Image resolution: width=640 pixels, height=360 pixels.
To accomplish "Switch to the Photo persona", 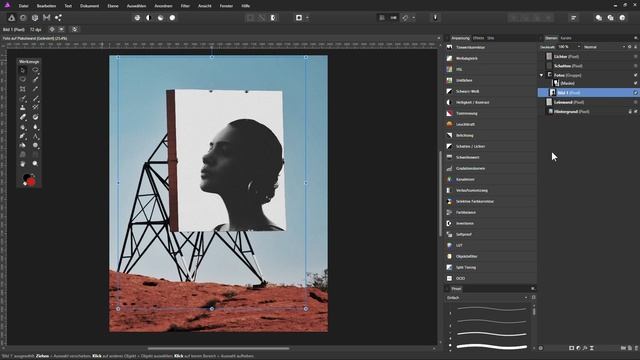I will 11,18.
